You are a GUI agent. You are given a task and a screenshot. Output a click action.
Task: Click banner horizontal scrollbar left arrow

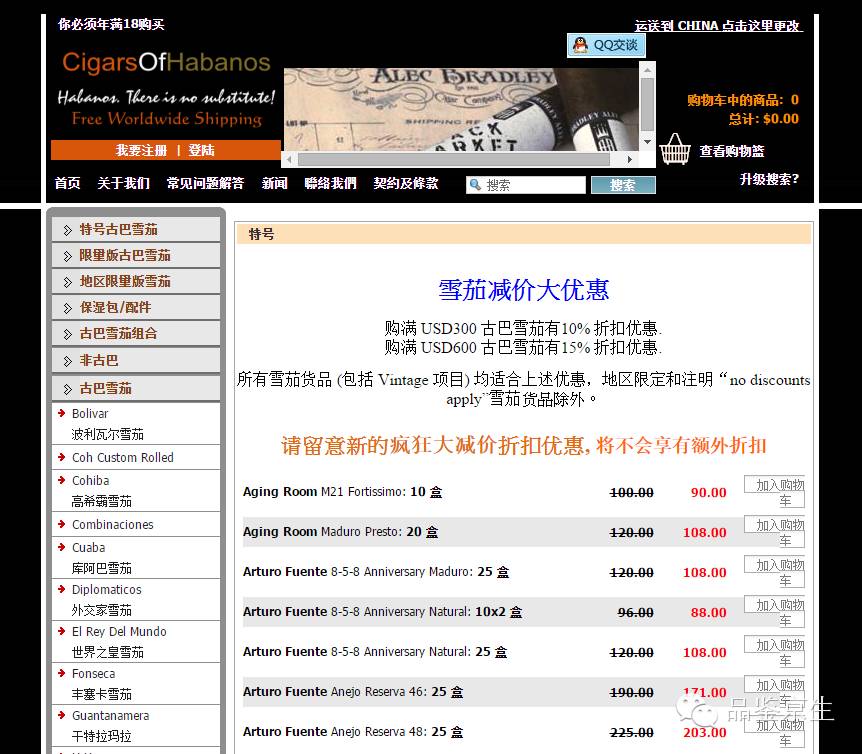tap(290, 159)
